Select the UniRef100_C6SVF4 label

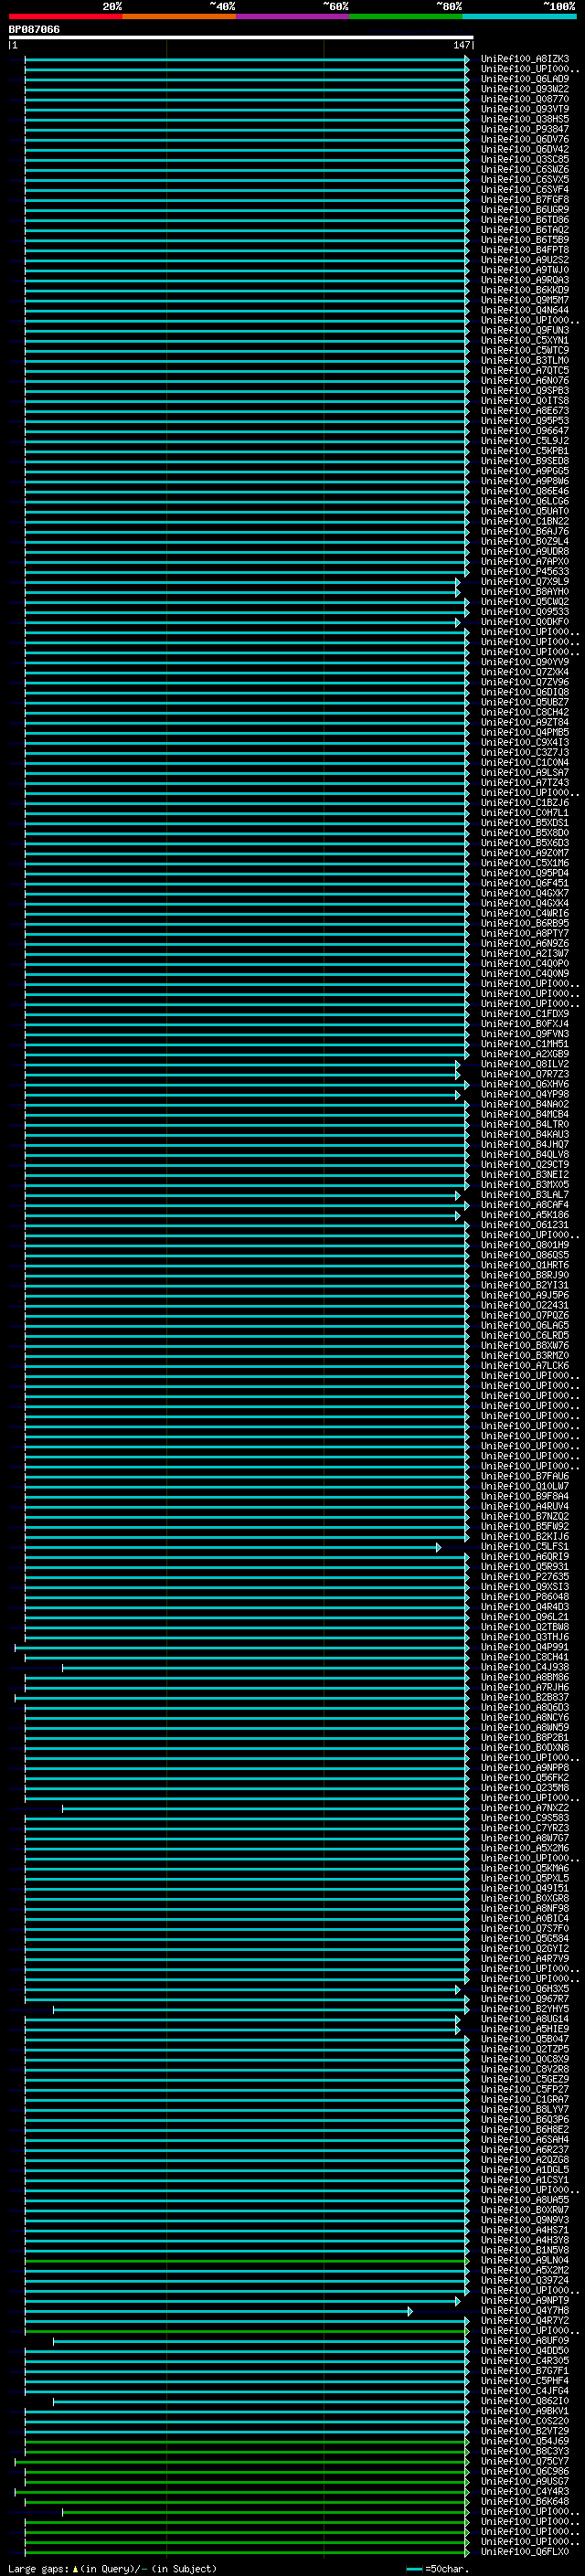(525, 189)
